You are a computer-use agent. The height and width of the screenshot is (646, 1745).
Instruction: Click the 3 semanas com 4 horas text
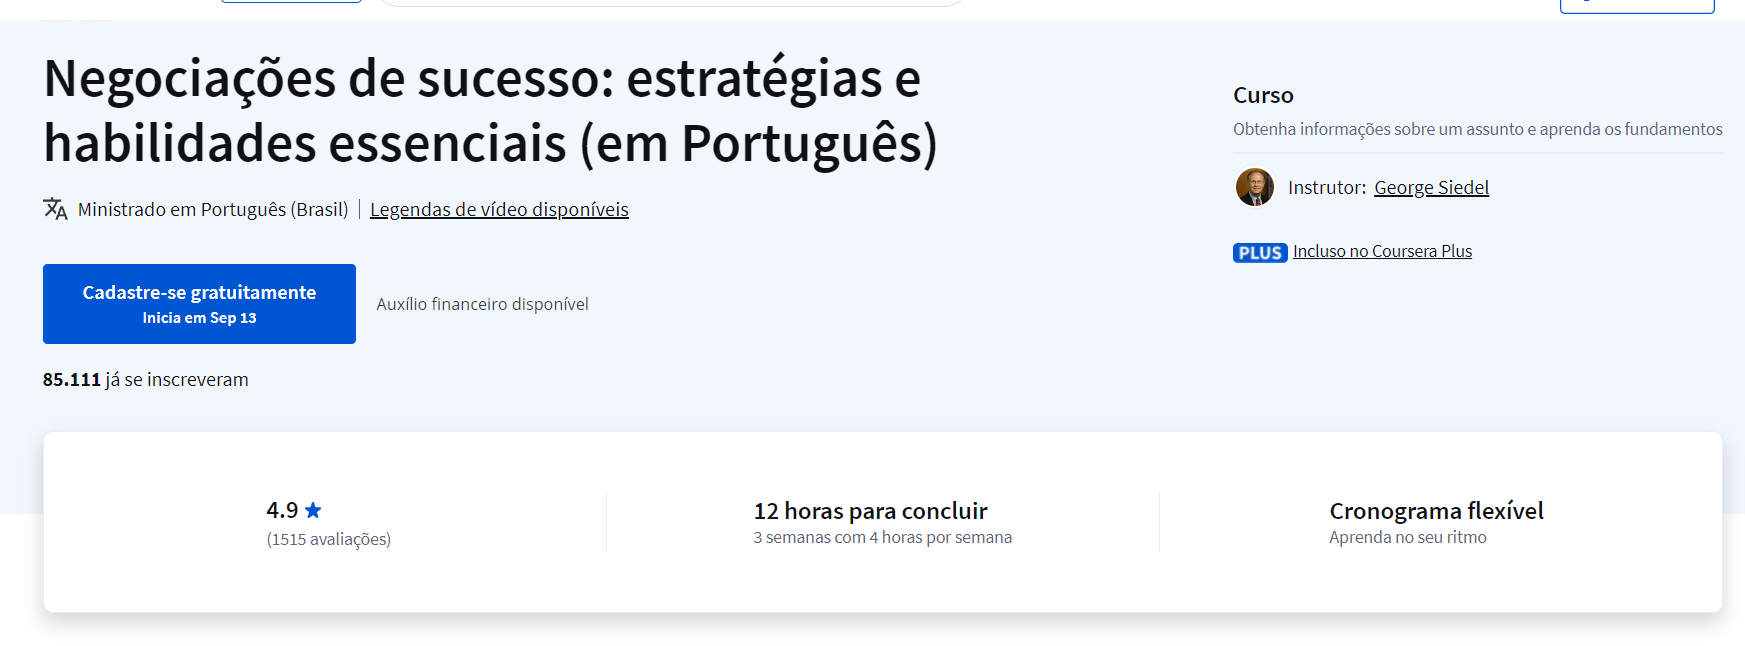pyautogui.click(x=882, y=538)
